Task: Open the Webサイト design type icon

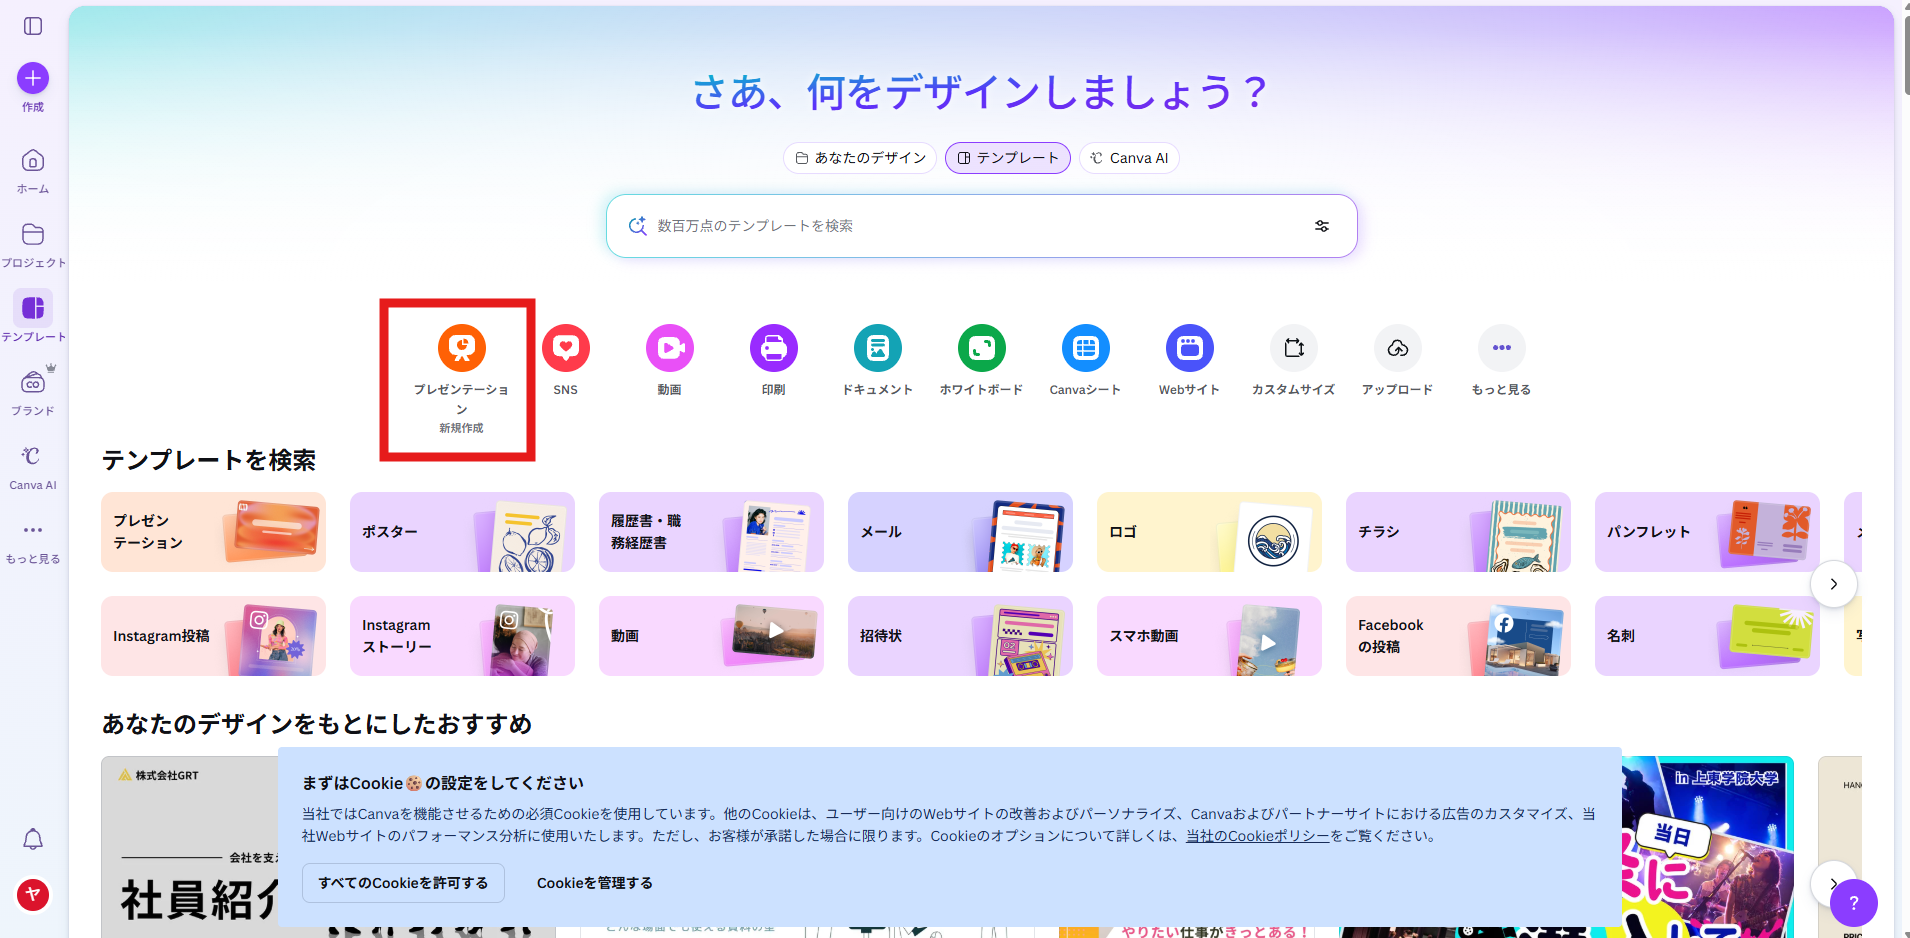Action: point(1189,346)
